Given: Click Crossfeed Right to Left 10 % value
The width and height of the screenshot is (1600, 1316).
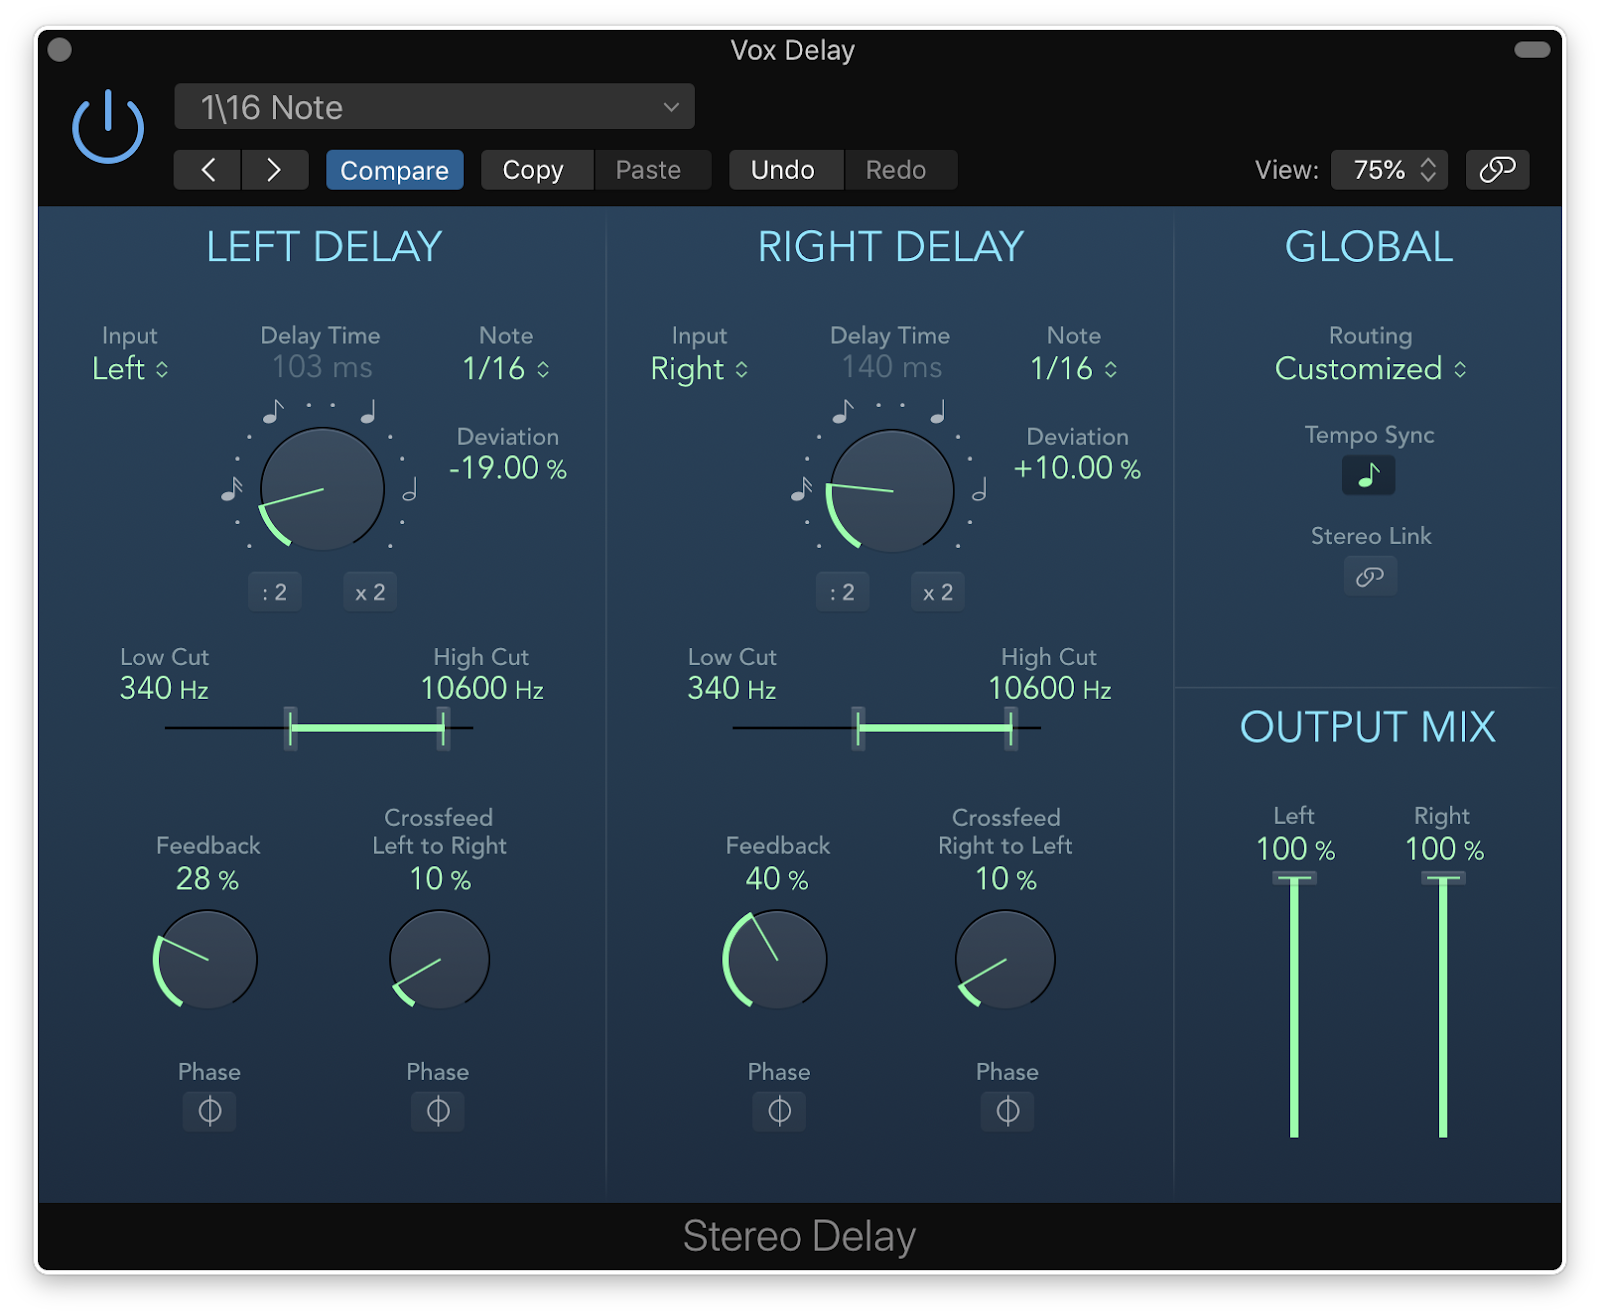Looking at the screenshot, I should point(1006,879).
